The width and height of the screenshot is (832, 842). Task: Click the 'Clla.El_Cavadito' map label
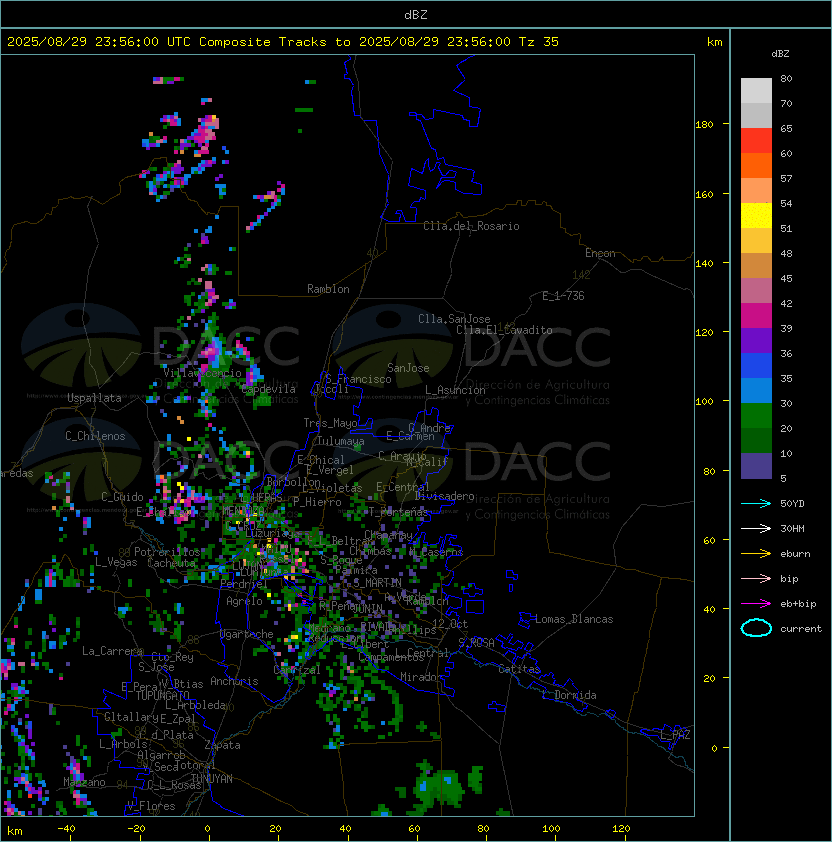tap(504, 330)
